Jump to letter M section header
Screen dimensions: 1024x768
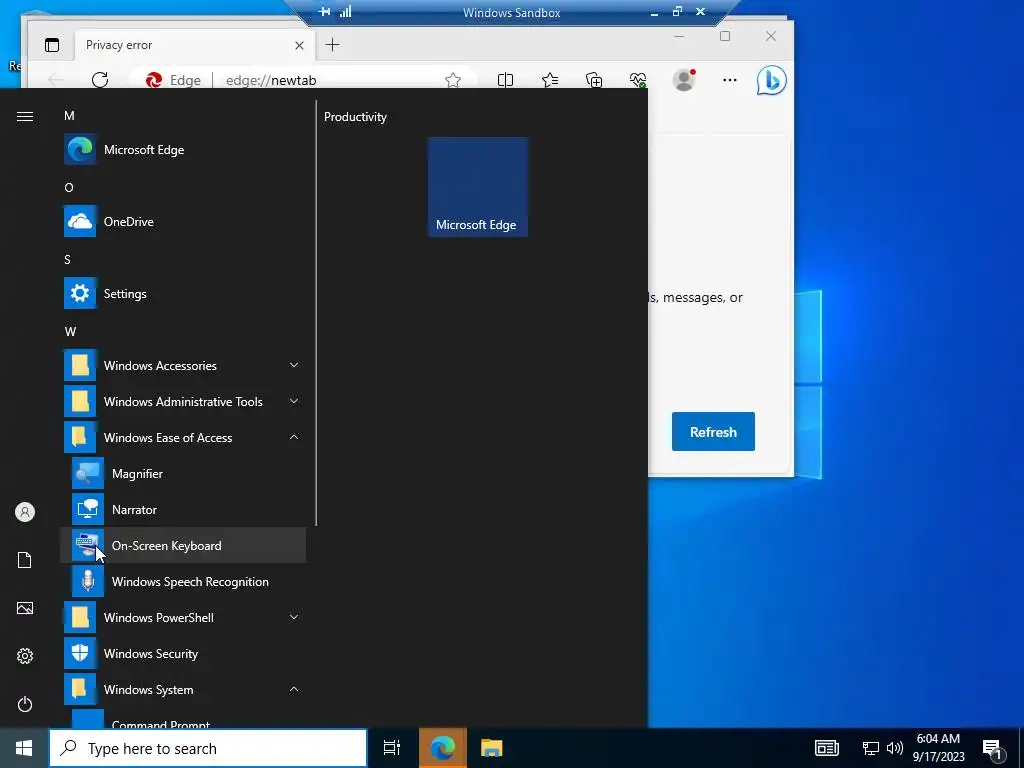pyautogui.click(x=69, y=116)
